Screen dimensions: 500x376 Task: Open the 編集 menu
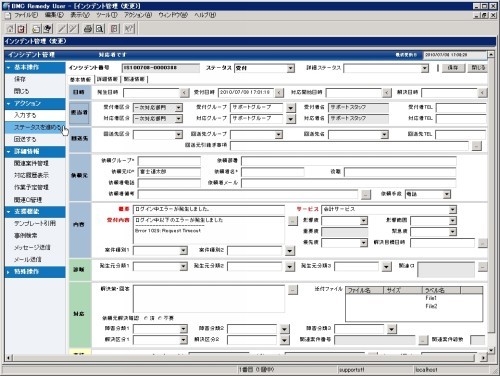54,15
